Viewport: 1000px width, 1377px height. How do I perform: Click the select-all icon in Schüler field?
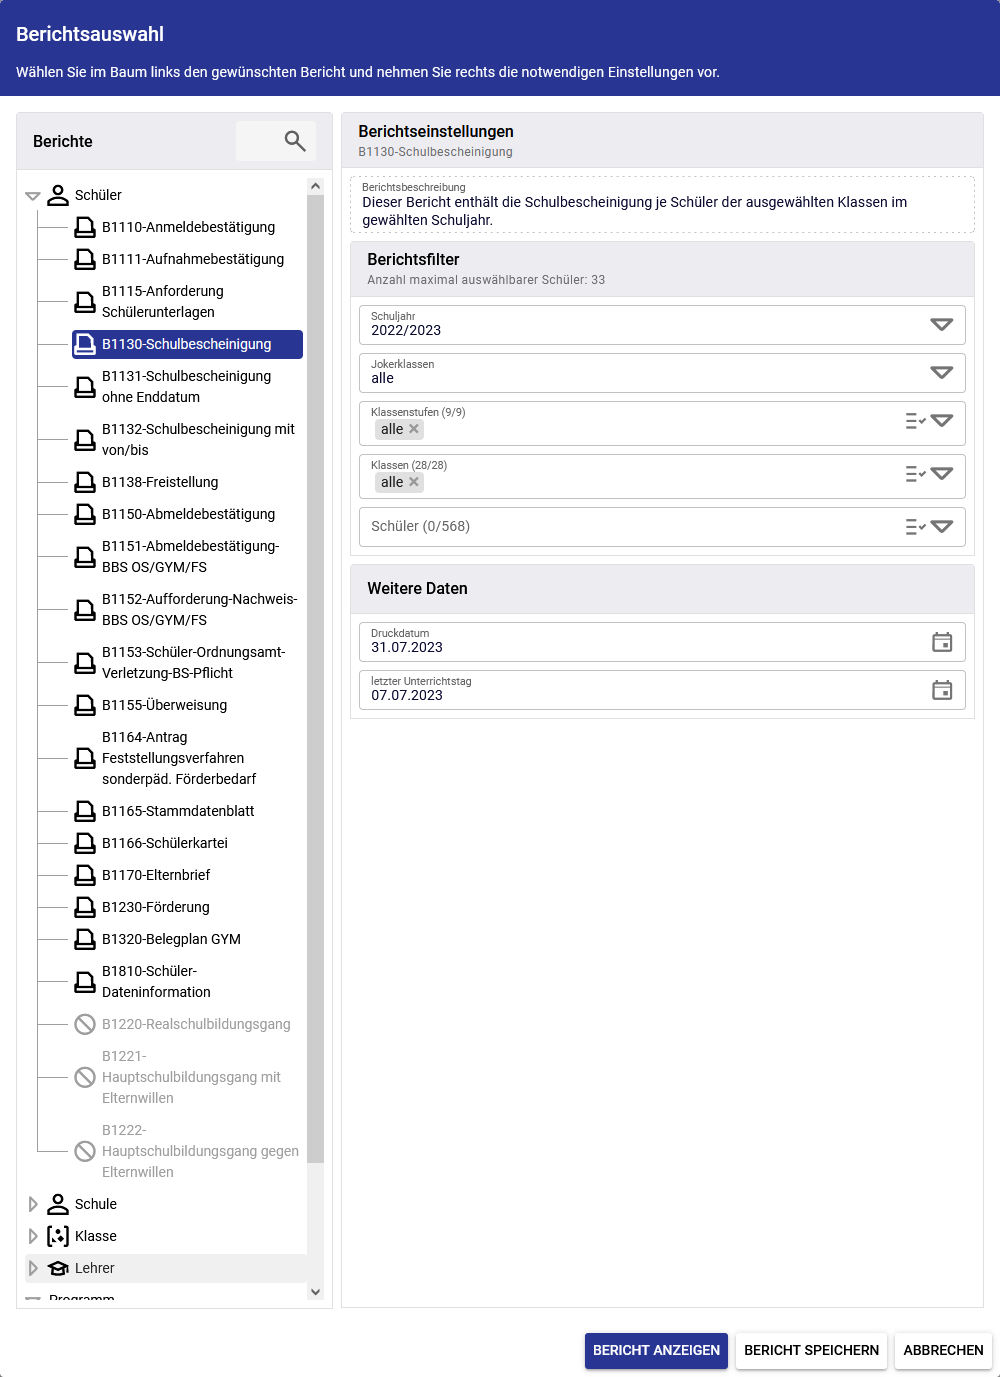915,527
